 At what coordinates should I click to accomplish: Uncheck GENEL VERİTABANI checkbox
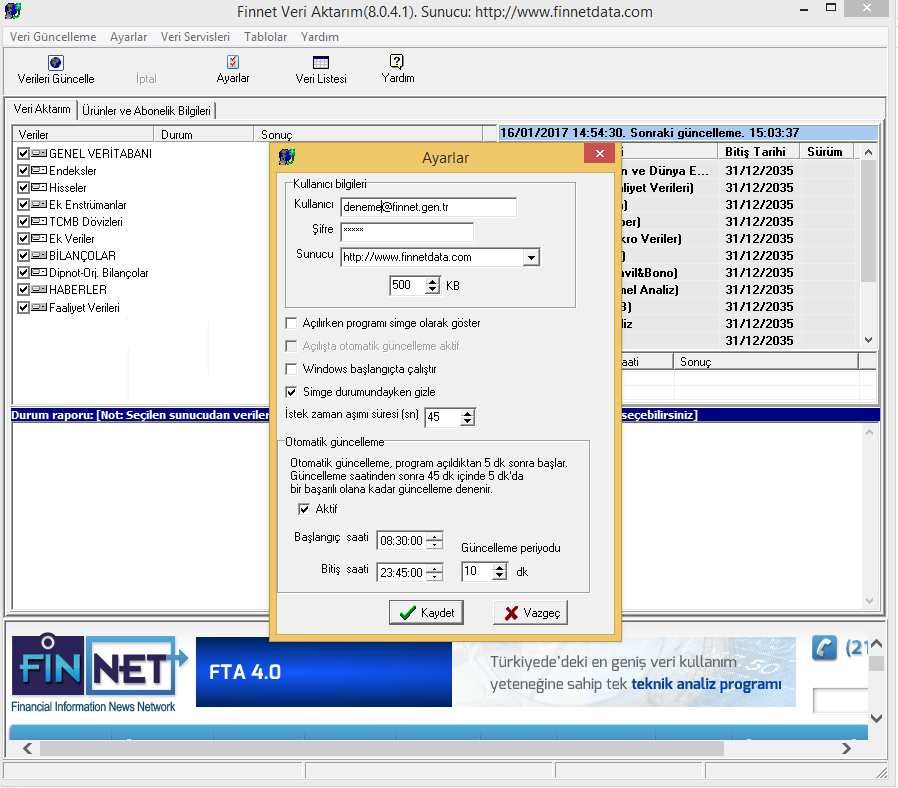[x=23, y=153]
